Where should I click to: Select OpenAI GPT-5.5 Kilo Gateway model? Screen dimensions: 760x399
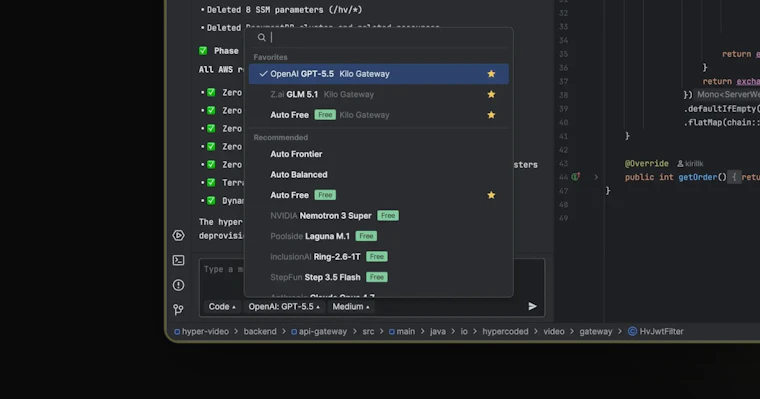point(379,74)
